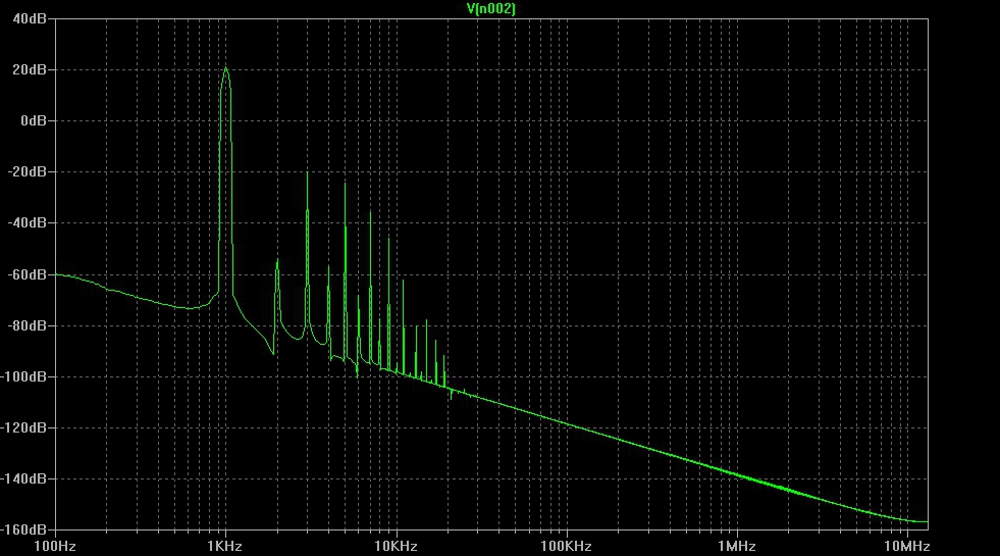
Task: Click the 0dB vertical axis label
Action: click(x=33, y=121)
